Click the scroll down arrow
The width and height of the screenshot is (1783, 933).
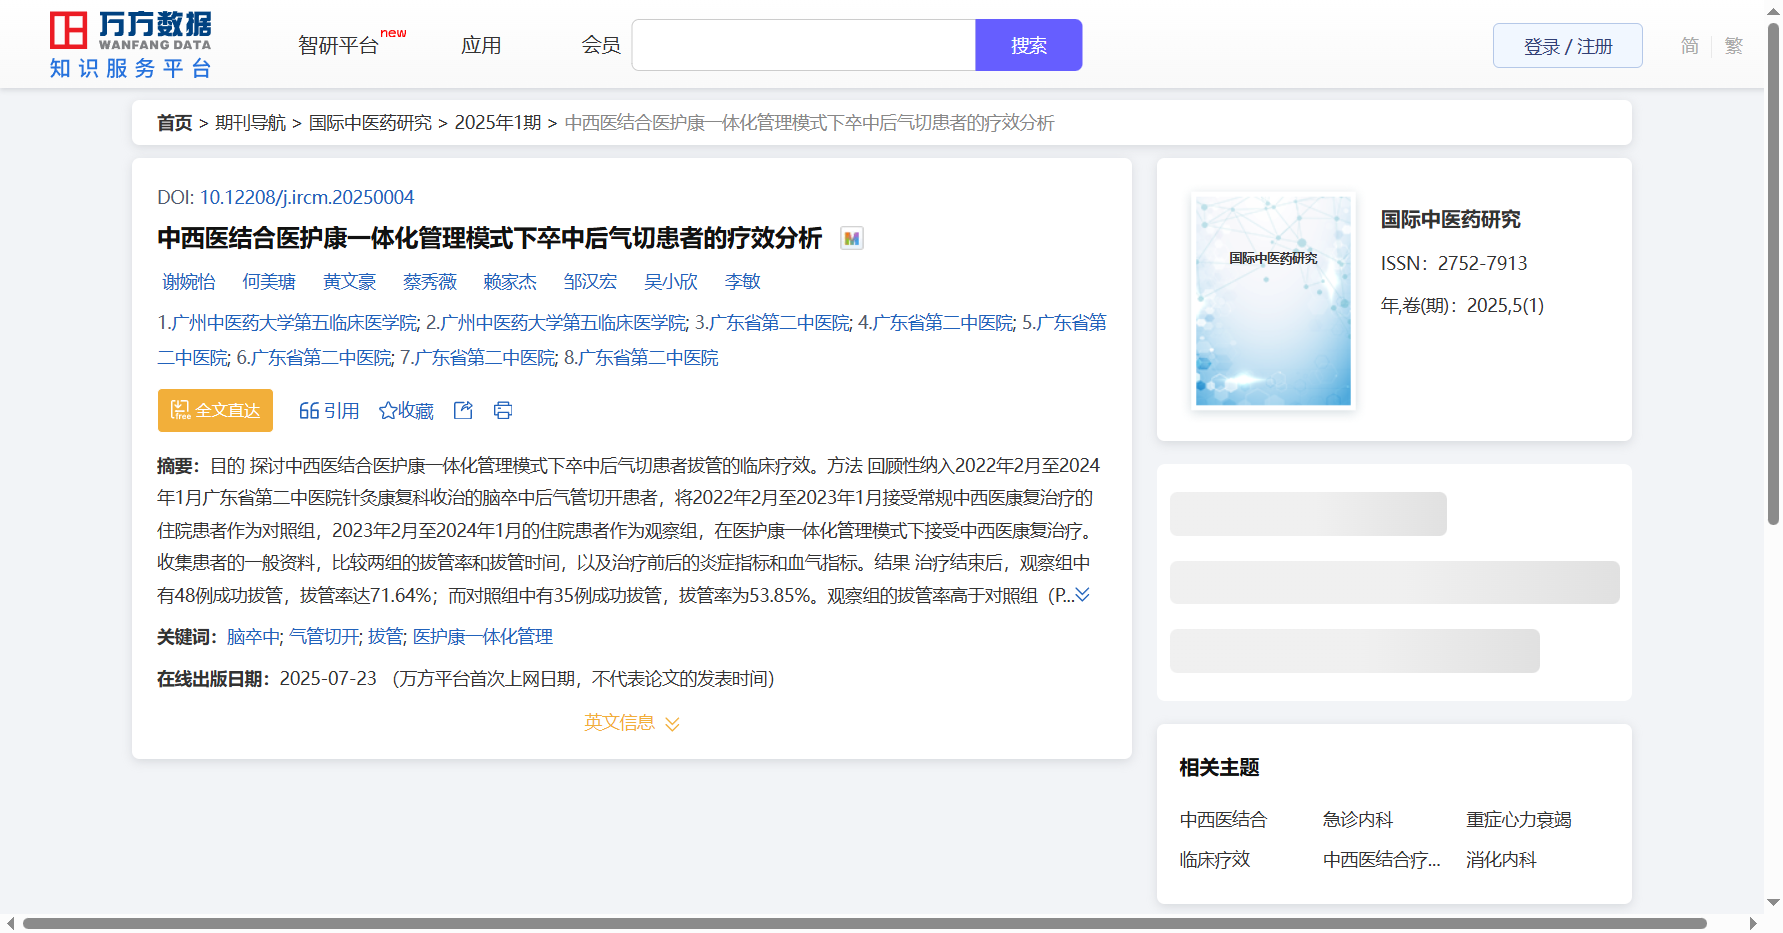pyautogui.click(x=1773, y=902)
